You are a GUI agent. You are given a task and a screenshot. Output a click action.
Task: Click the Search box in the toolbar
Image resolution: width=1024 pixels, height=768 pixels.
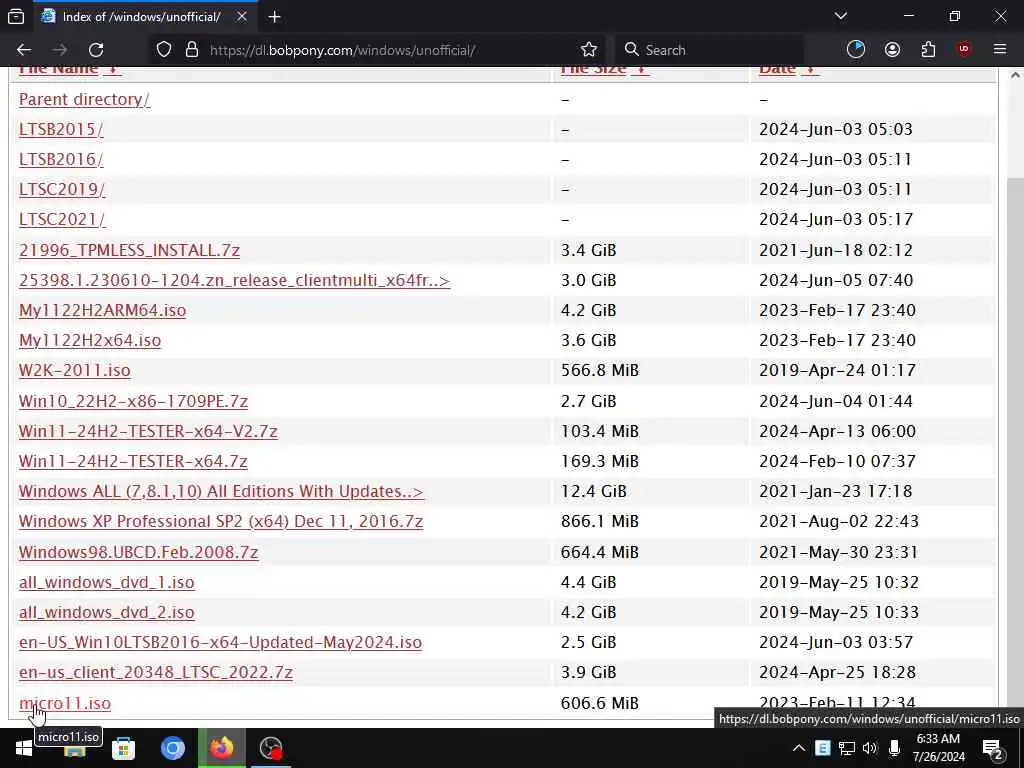(x=710, y=50)
